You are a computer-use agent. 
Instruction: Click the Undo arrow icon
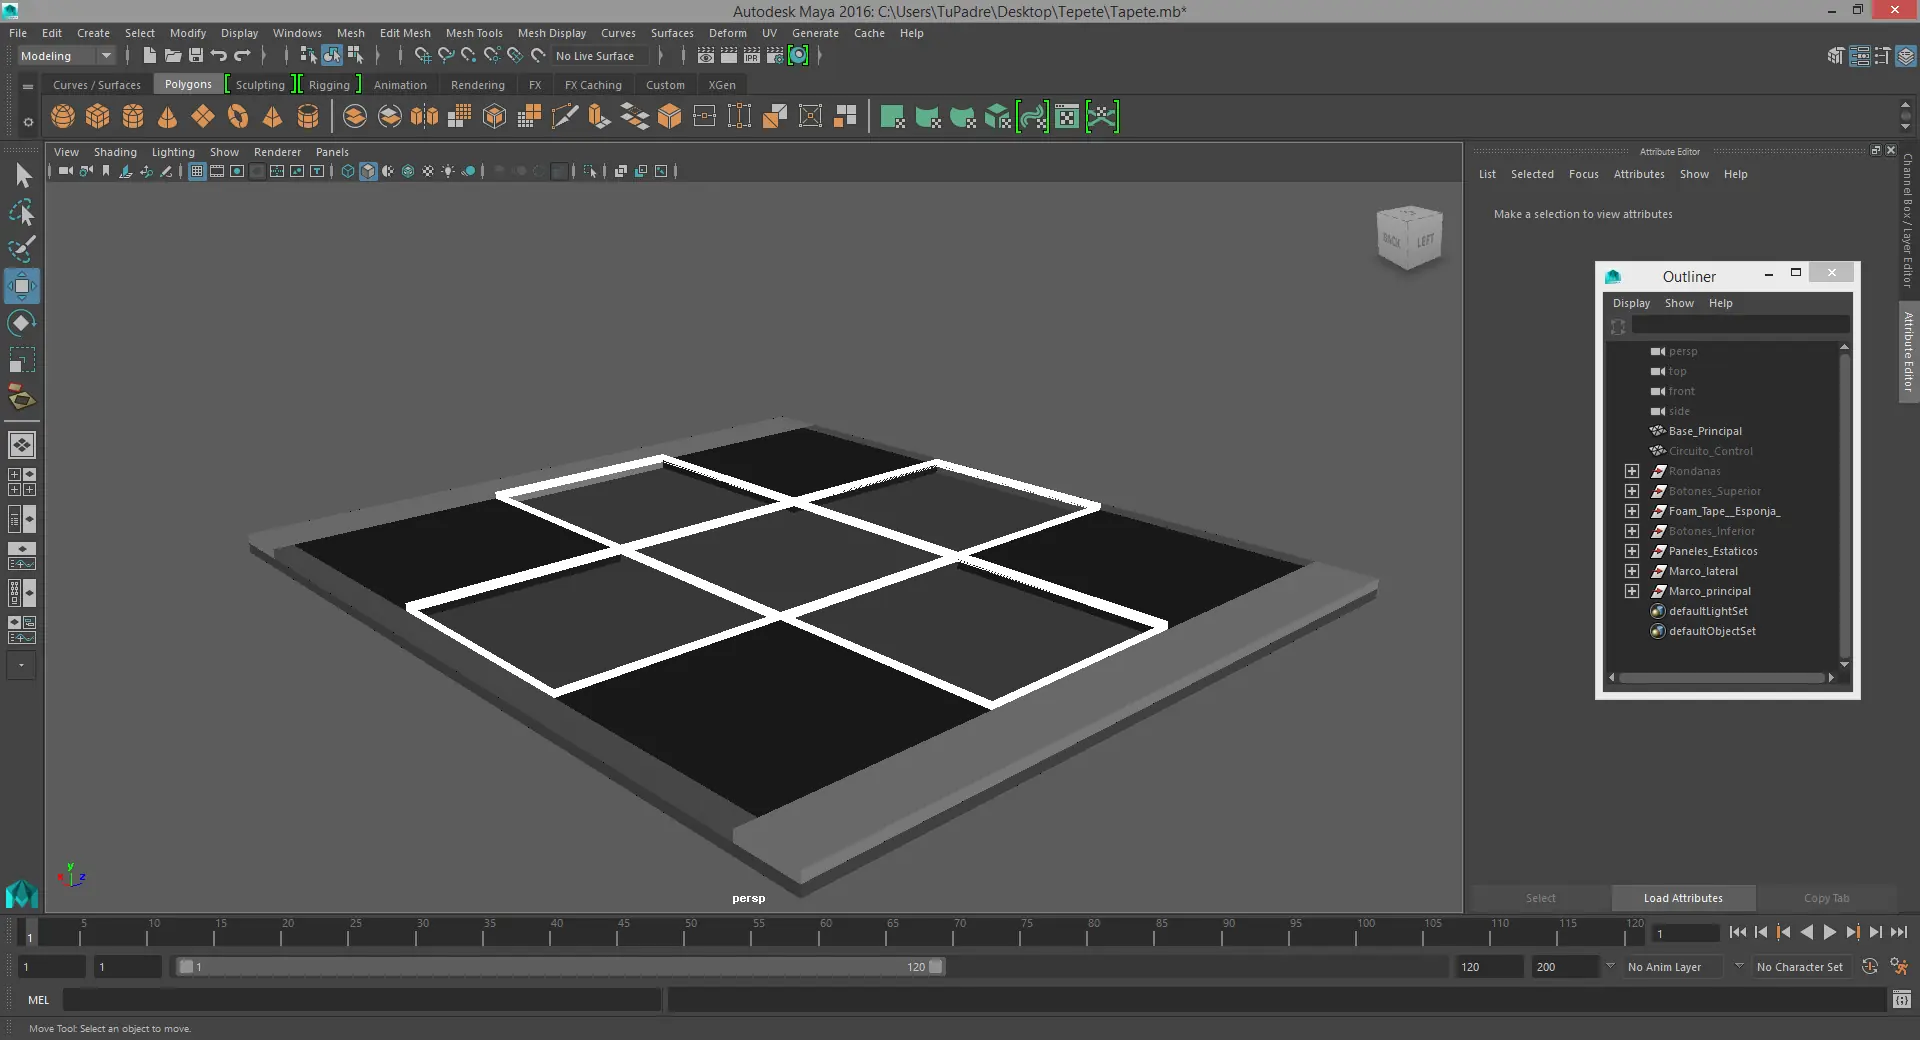point(219,56)
